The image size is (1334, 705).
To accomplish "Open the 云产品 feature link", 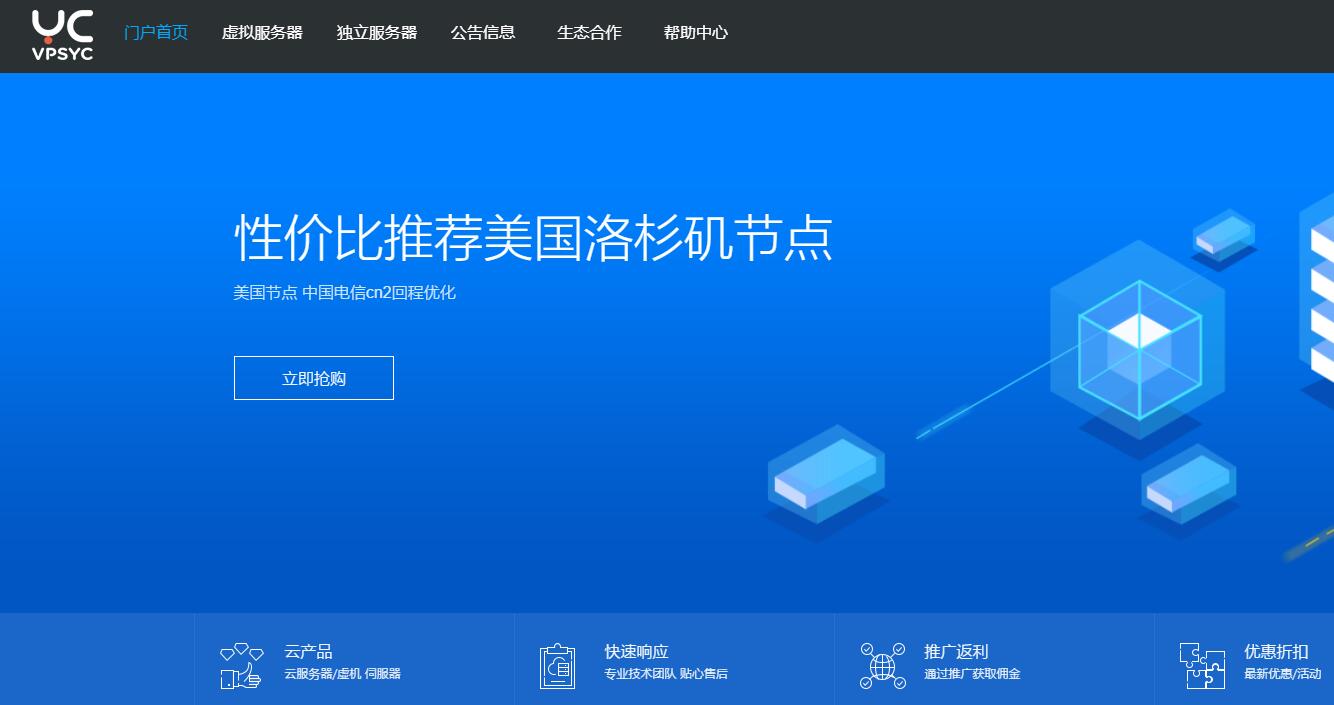I will 308,652.
